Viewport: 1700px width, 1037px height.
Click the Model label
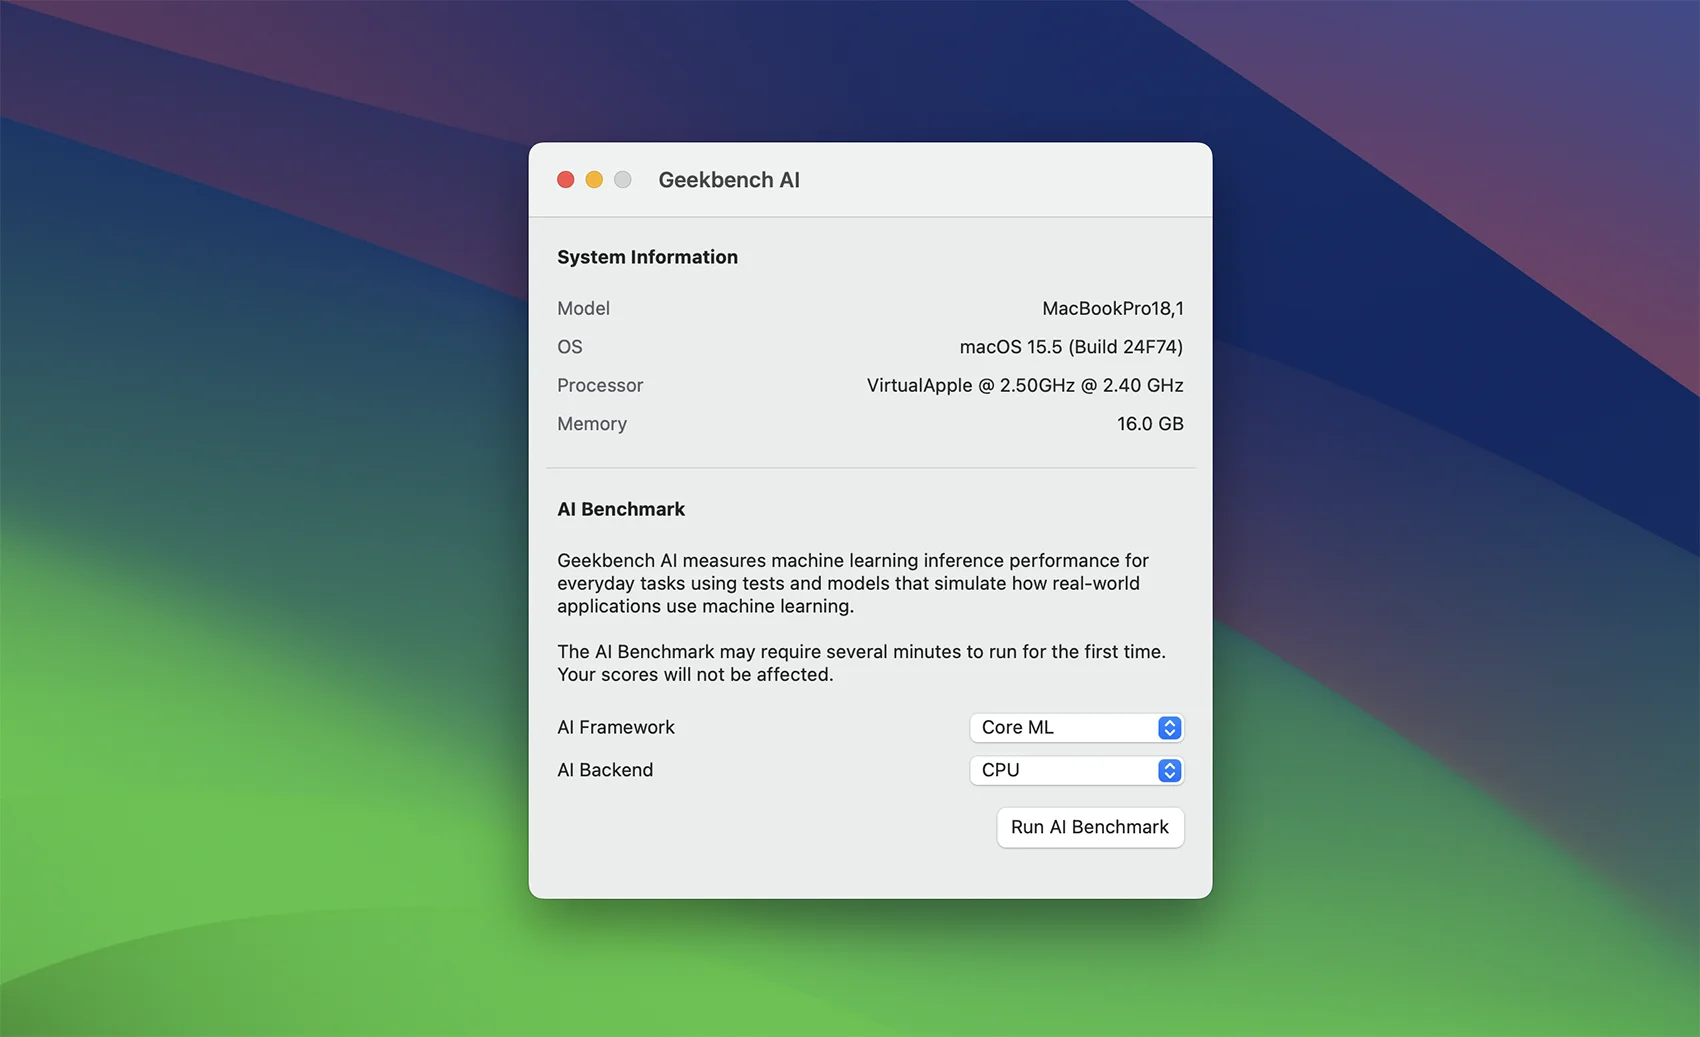[x=583, y=308]
